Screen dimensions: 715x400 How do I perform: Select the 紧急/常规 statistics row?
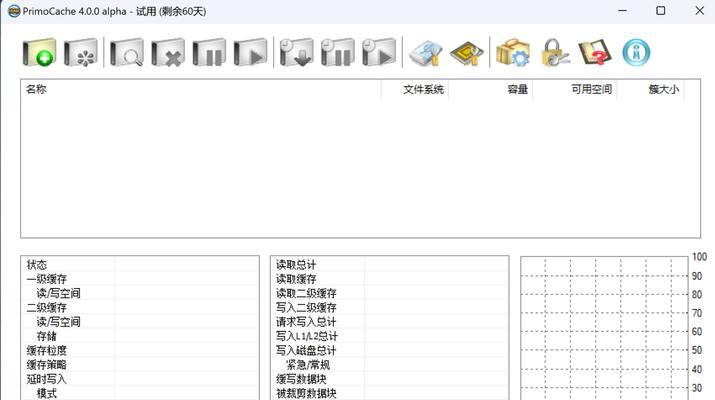pyautogui.click(x=390, y=365)
